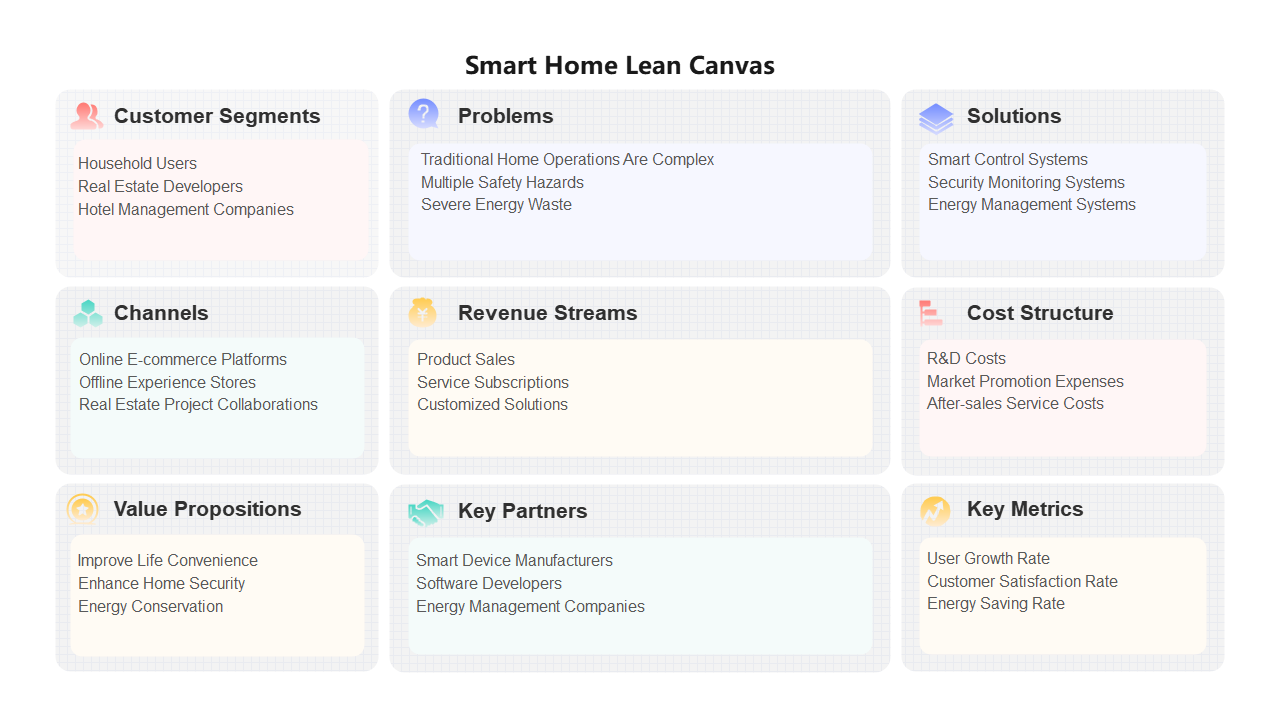This screenshot has width=1280, height=720.
Task: Select the Customer Satisfaction Rate metric
Action: [x=1022, y=581]
